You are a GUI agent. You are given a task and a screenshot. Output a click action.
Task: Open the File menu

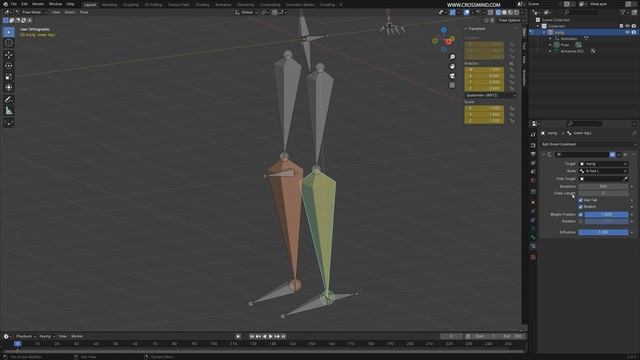point(14,4)
